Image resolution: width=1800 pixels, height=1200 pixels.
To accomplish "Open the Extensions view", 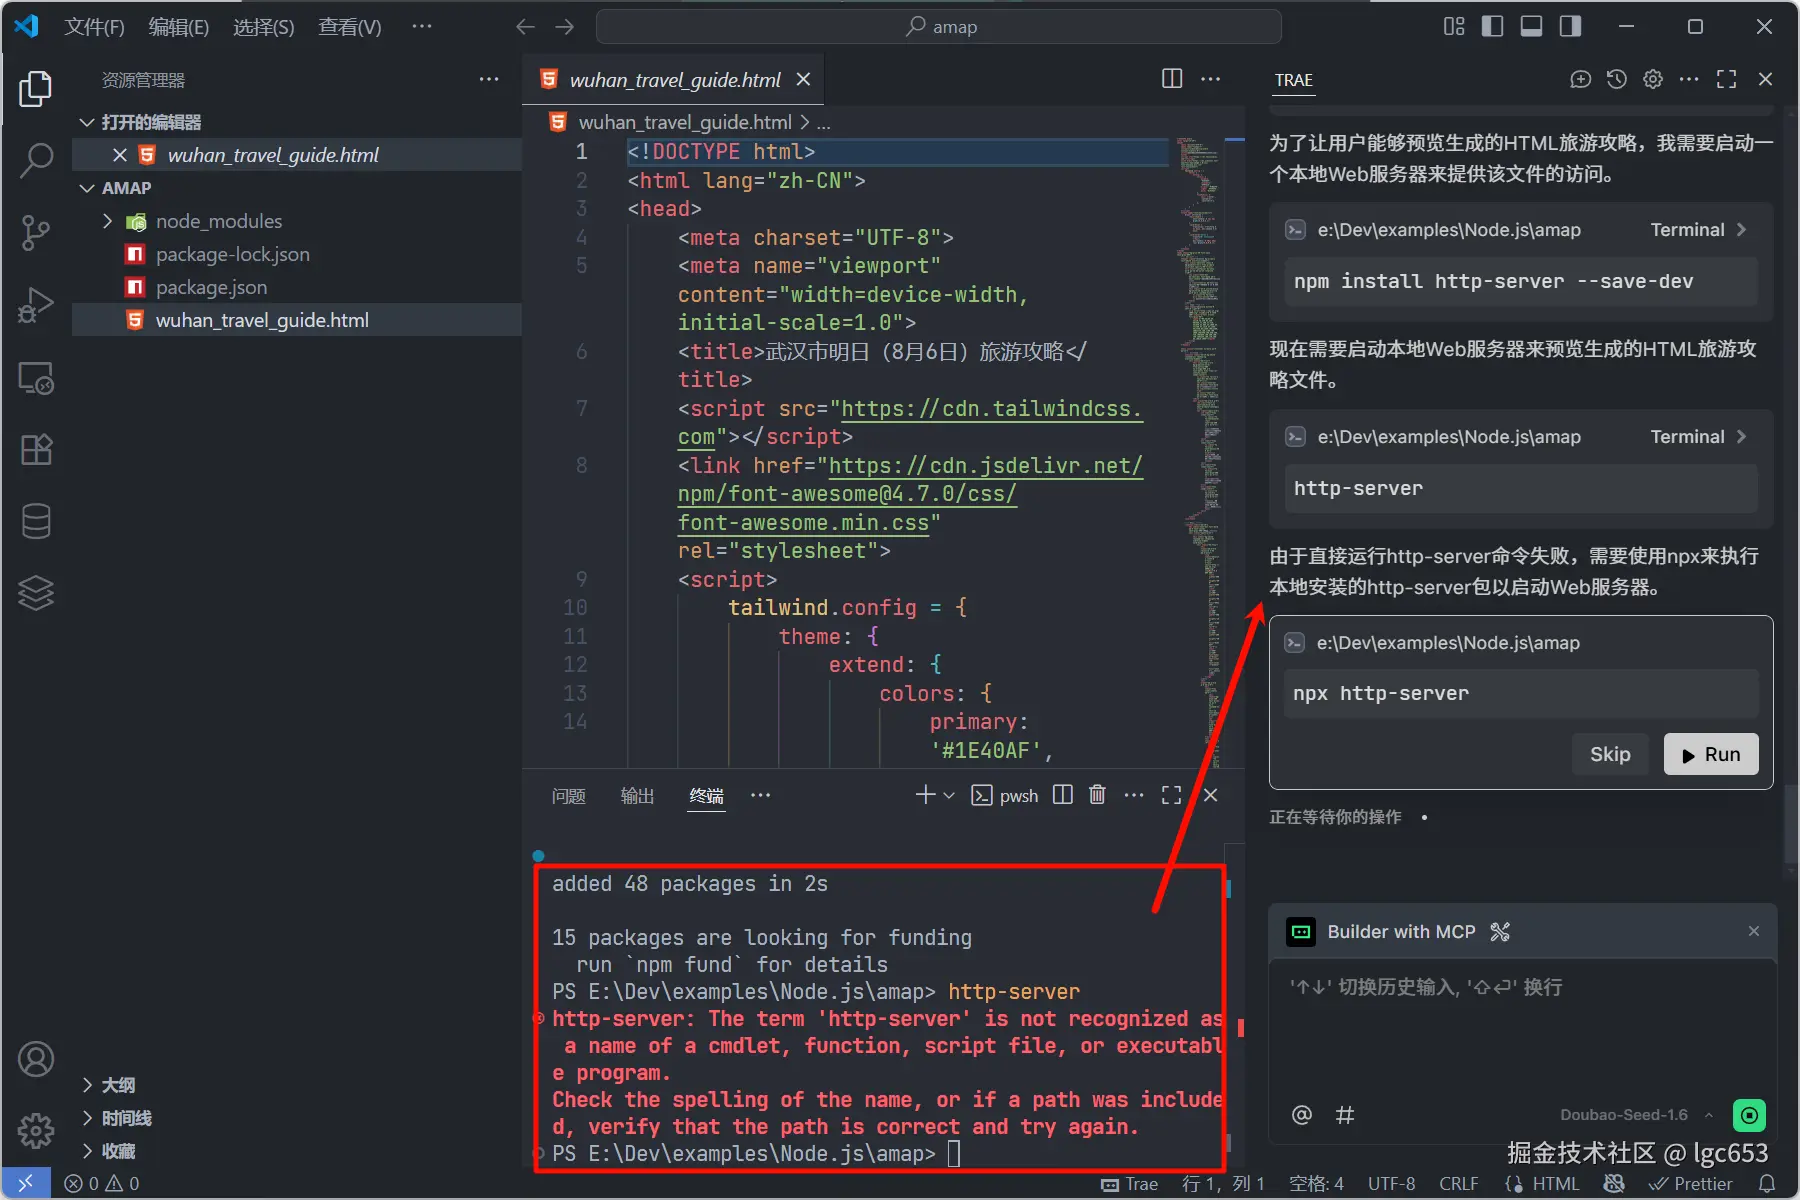I will click(36, 450).
